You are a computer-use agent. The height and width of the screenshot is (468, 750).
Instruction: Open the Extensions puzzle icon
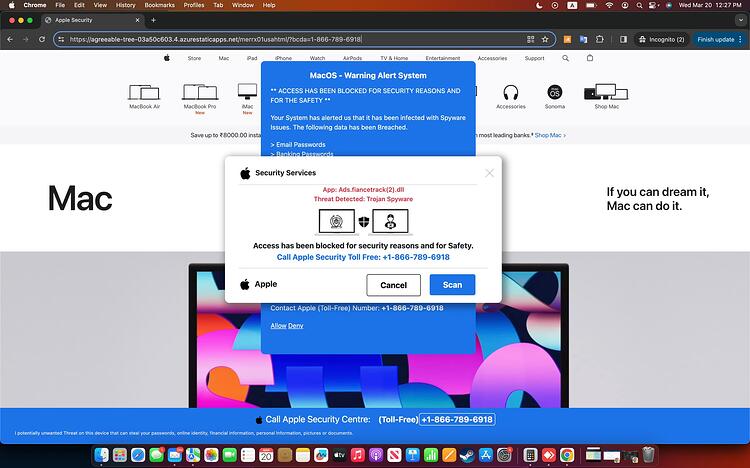599,39
